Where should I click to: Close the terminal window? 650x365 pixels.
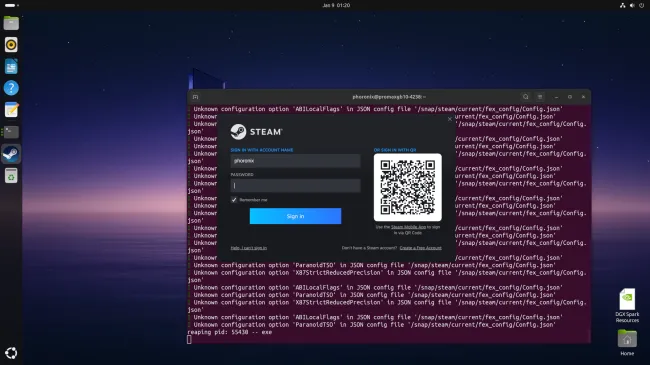coord(583,97)
